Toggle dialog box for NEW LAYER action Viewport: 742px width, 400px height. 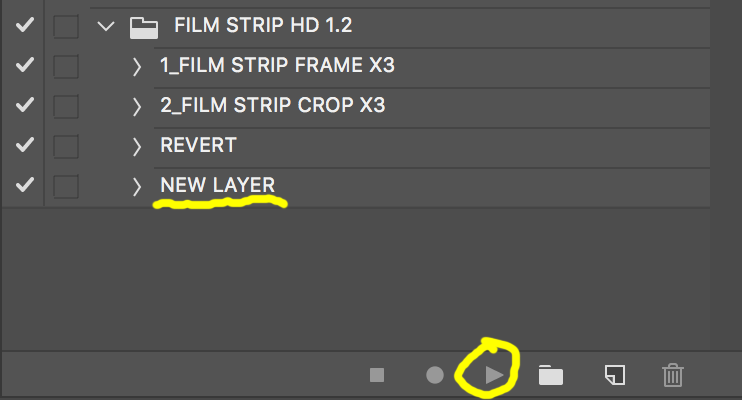[66, 187]
